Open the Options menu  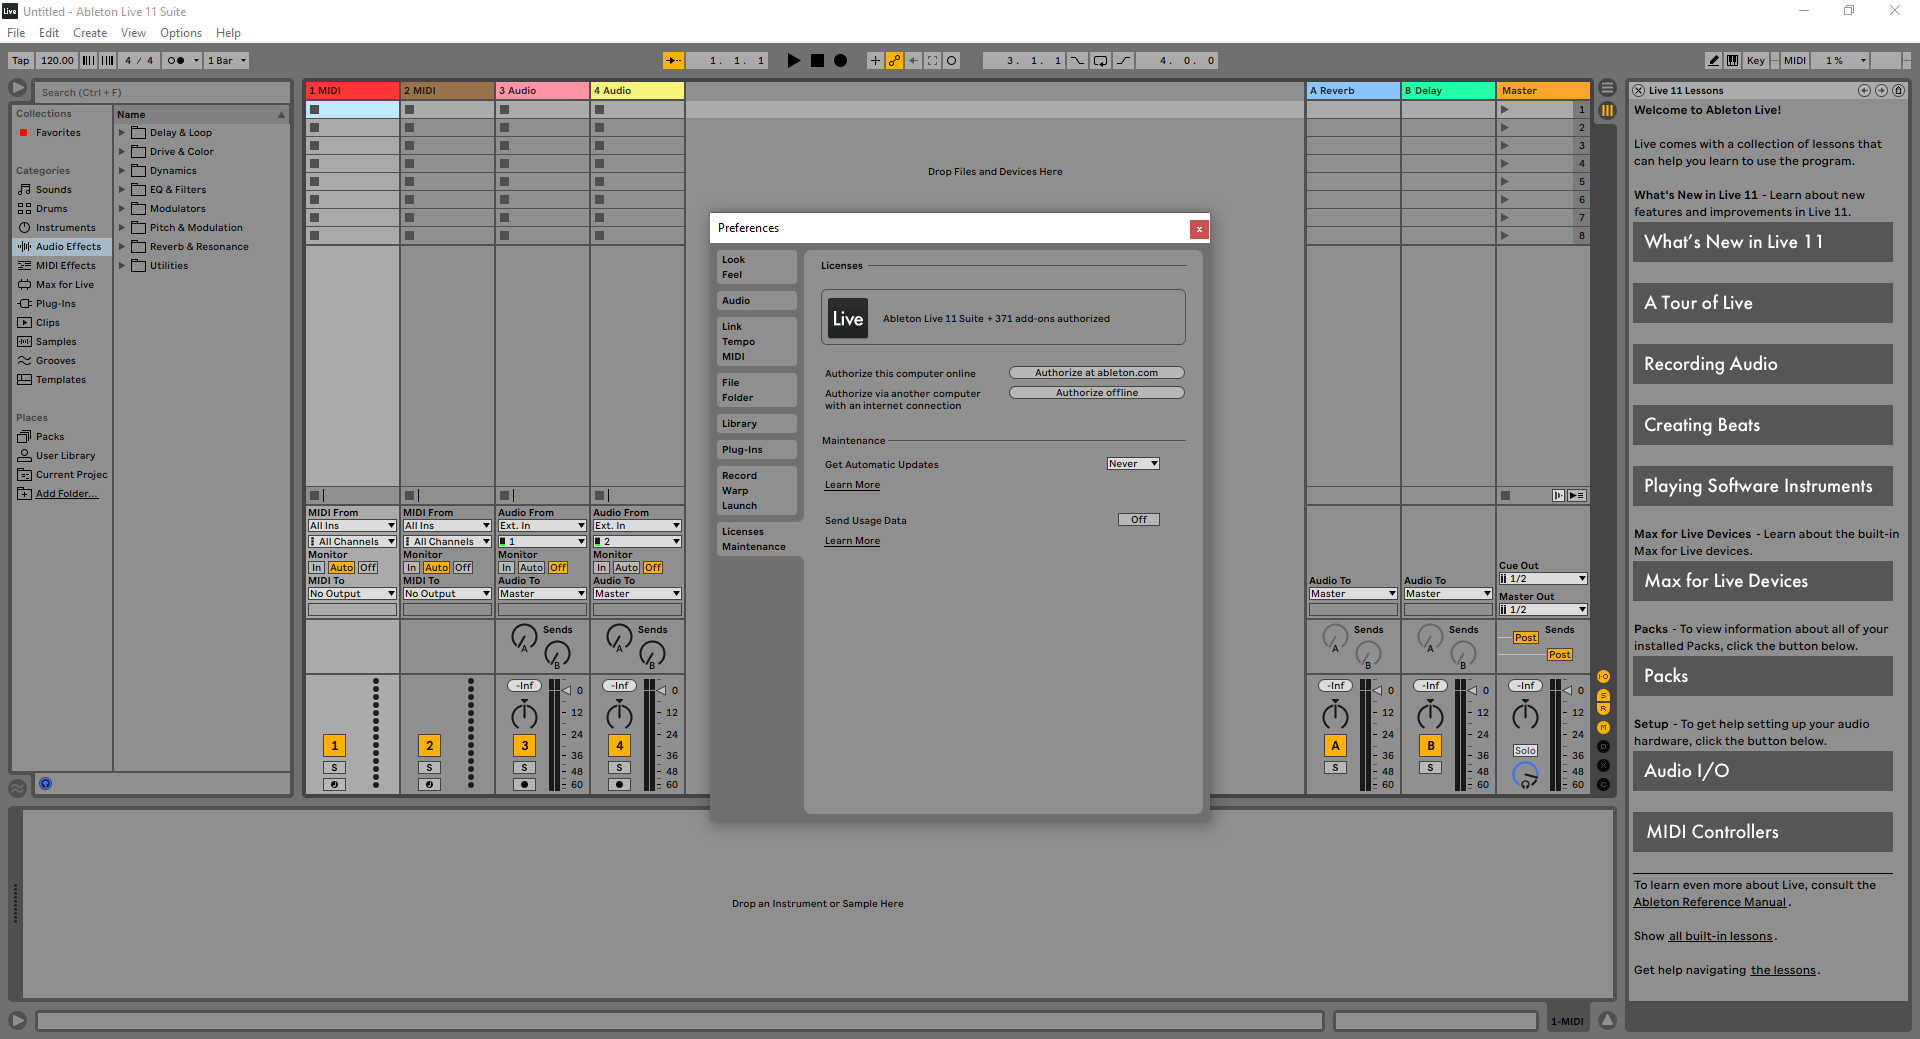tap(181, 33)
